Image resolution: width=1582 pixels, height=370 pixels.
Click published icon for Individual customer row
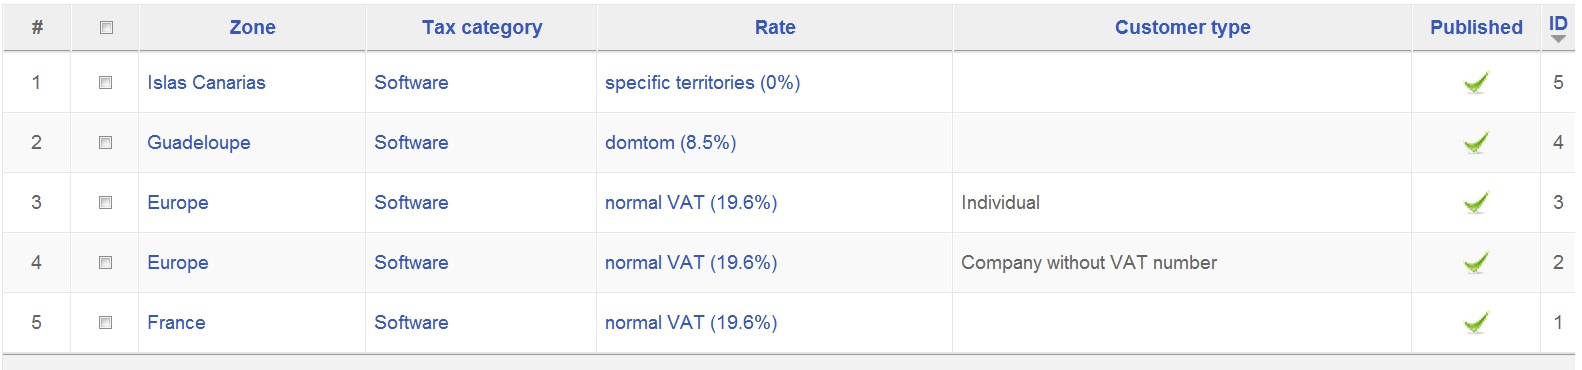[1476, 203]
